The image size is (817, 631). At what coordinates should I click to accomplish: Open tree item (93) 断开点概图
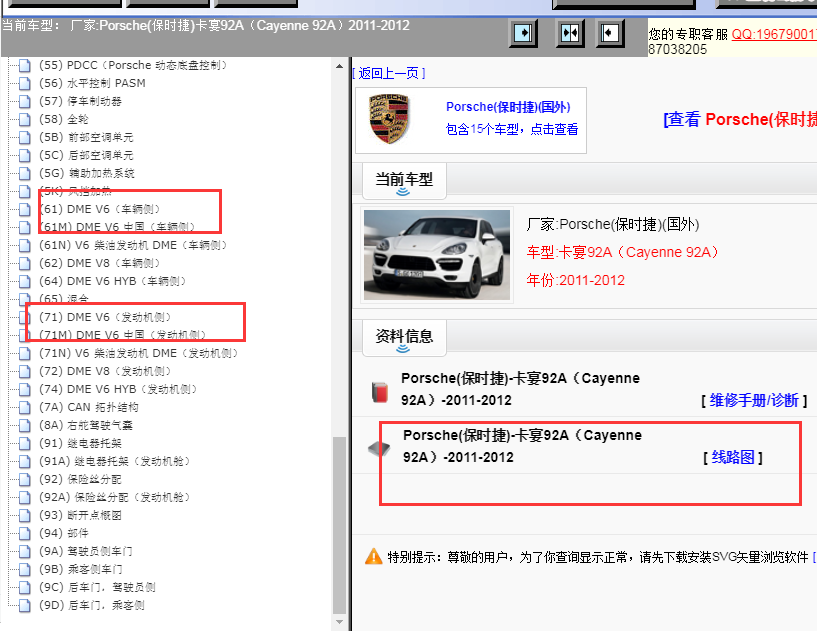click(x=80, y=515)
